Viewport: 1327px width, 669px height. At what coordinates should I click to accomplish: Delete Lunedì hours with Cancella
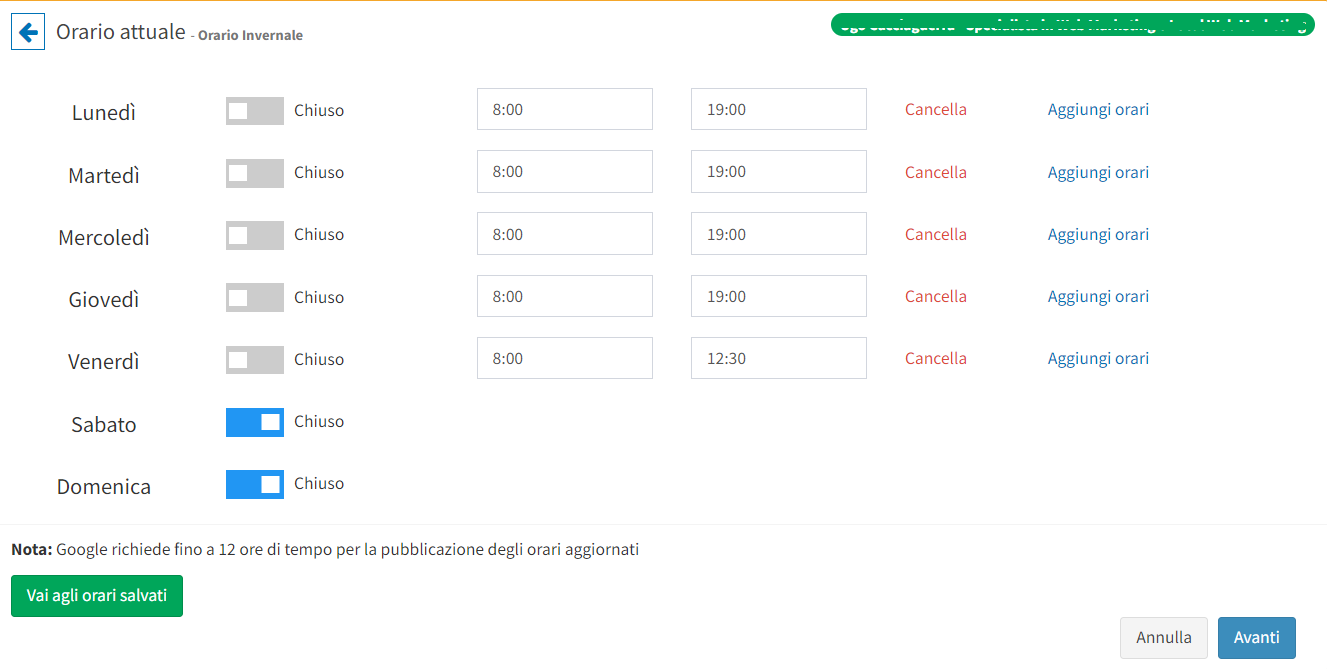935,110
